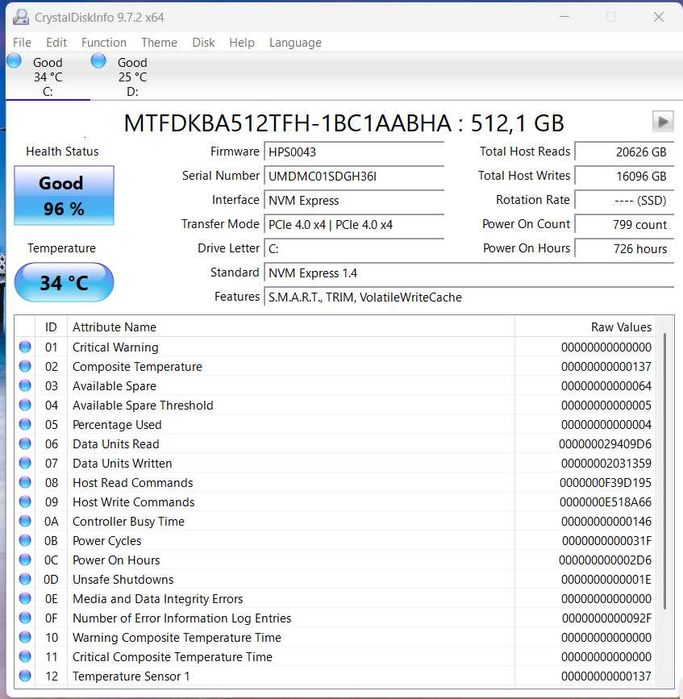Click status orb for Data Units Written row
Image resolution: width=683 pixels, height=699 pixels.
pos(25,463)
